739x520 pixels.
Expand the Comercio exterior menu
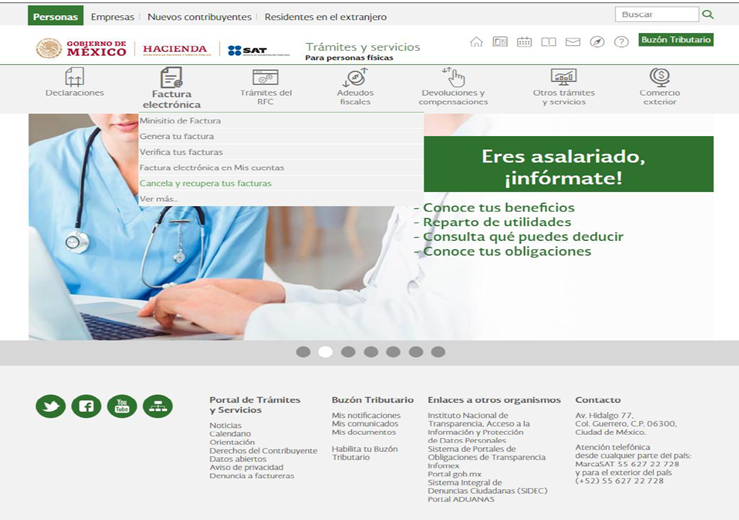[x=659, y=87]
